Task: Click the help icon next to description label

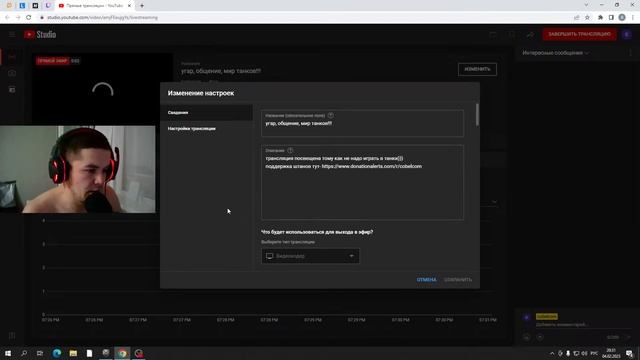Action: coord(290,151)
